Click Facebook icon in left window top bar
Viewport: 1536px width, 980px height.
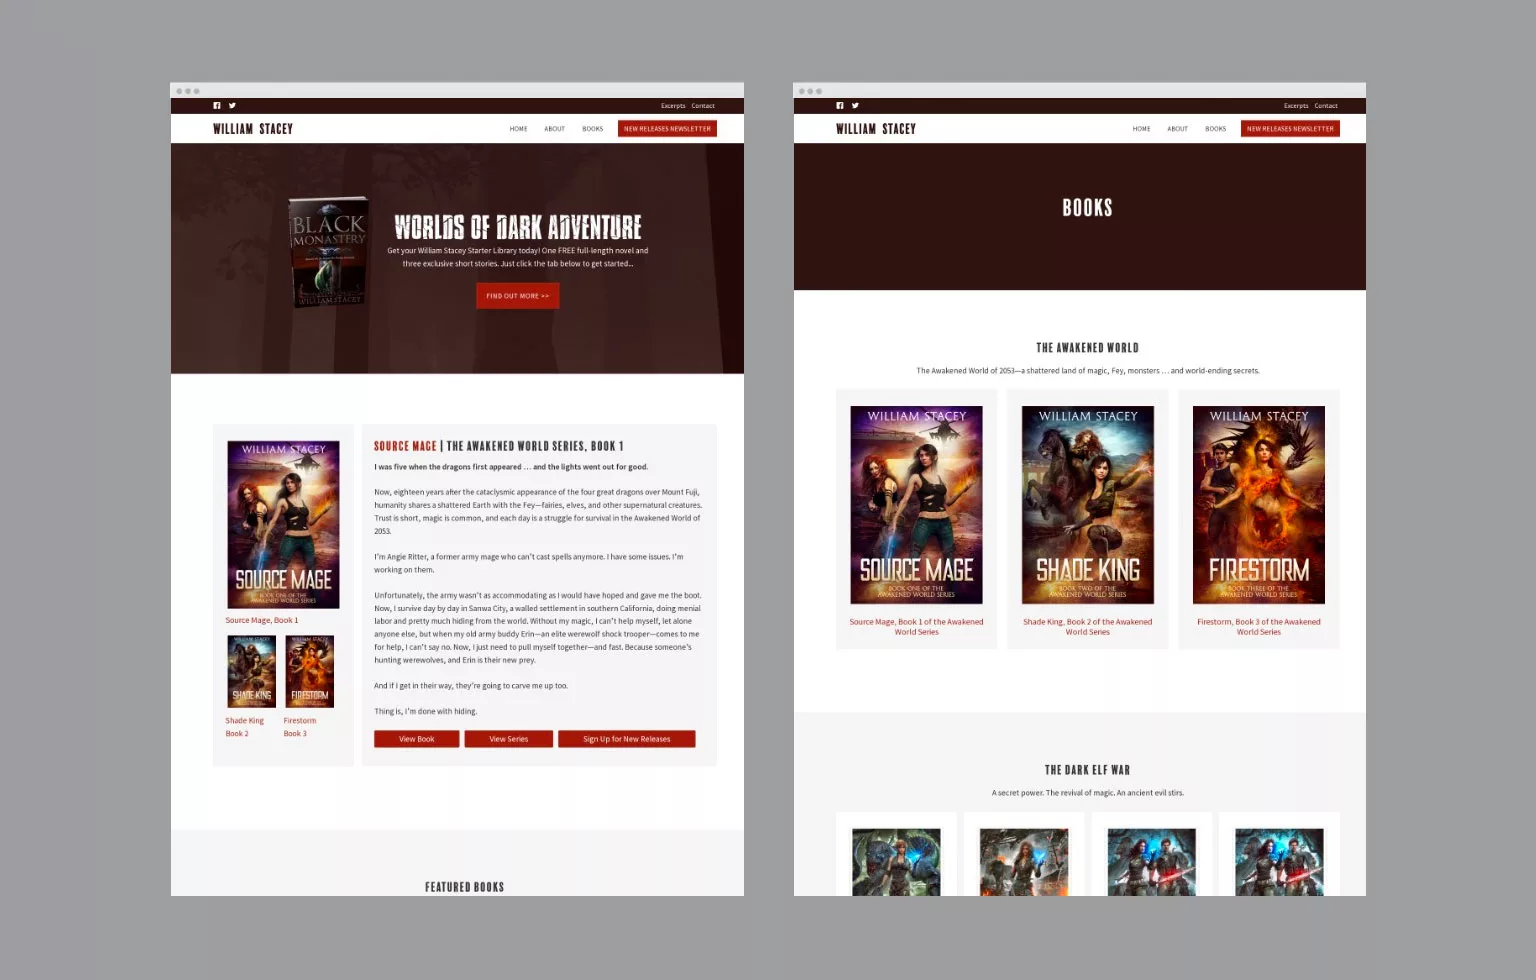(217, 105)
